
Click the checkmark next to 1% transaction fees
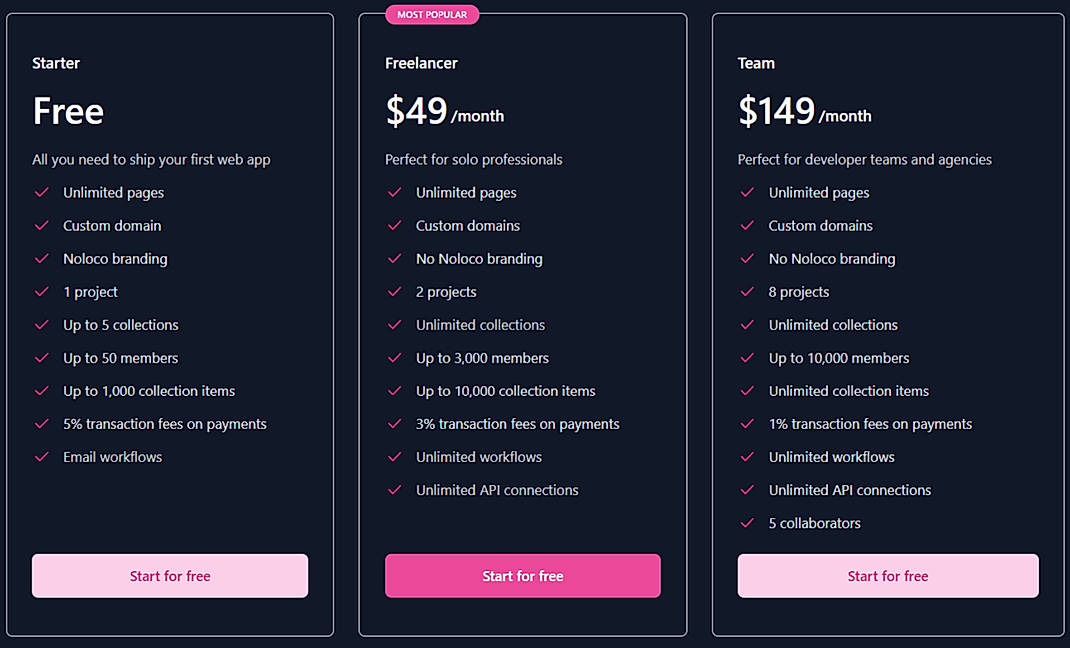tap(747, 424)
